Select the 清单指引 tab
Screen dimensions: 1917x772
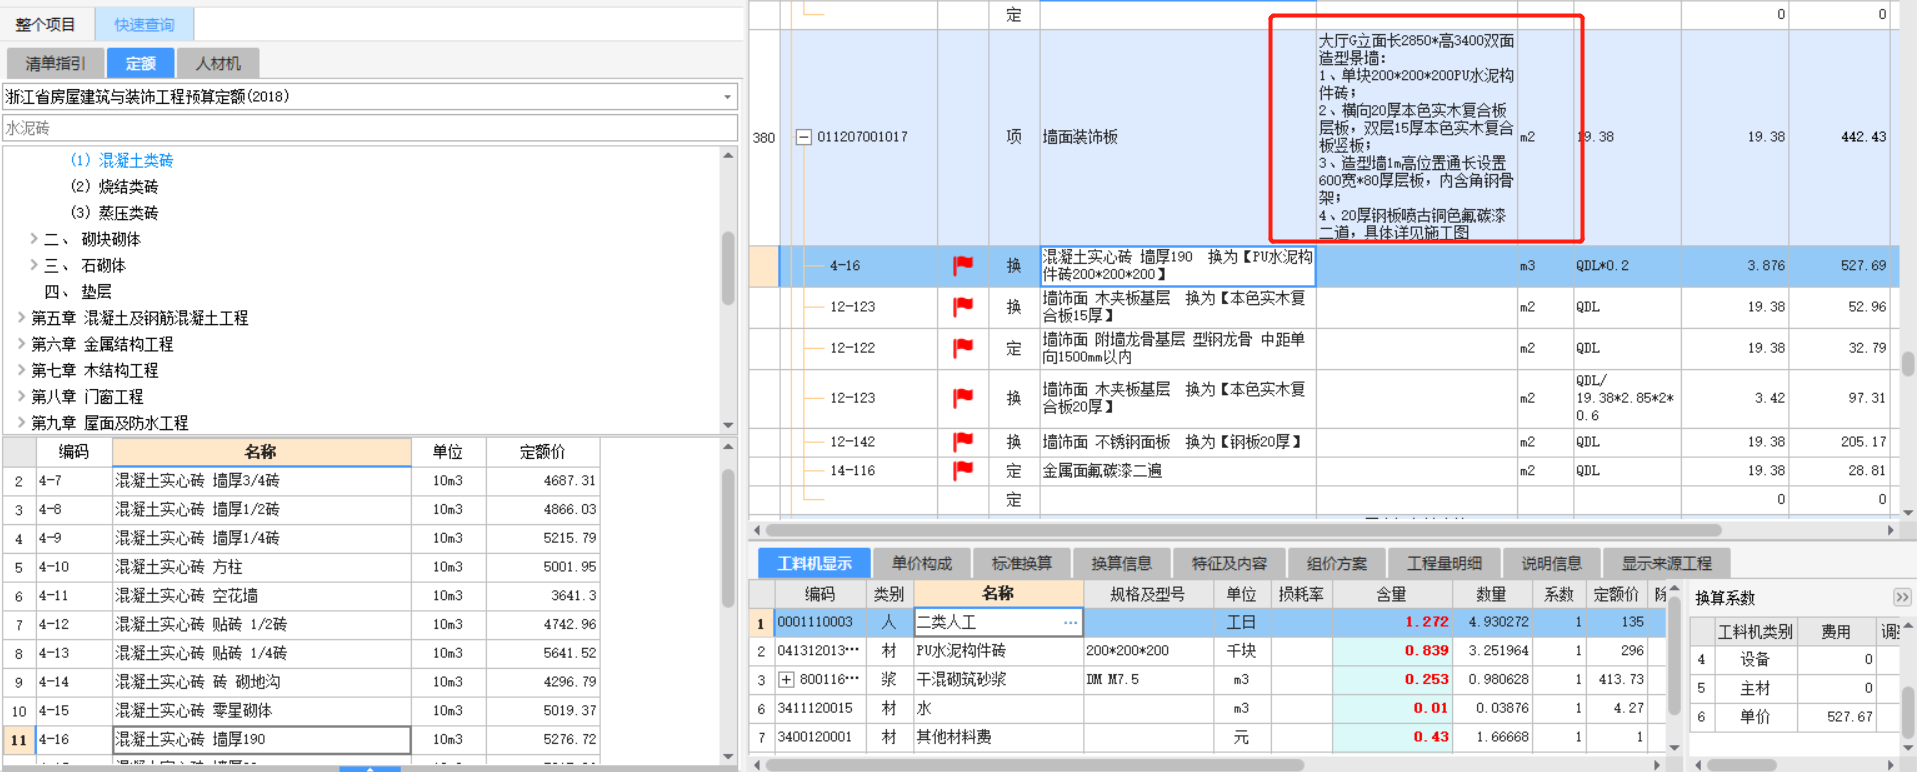(55, 63)
